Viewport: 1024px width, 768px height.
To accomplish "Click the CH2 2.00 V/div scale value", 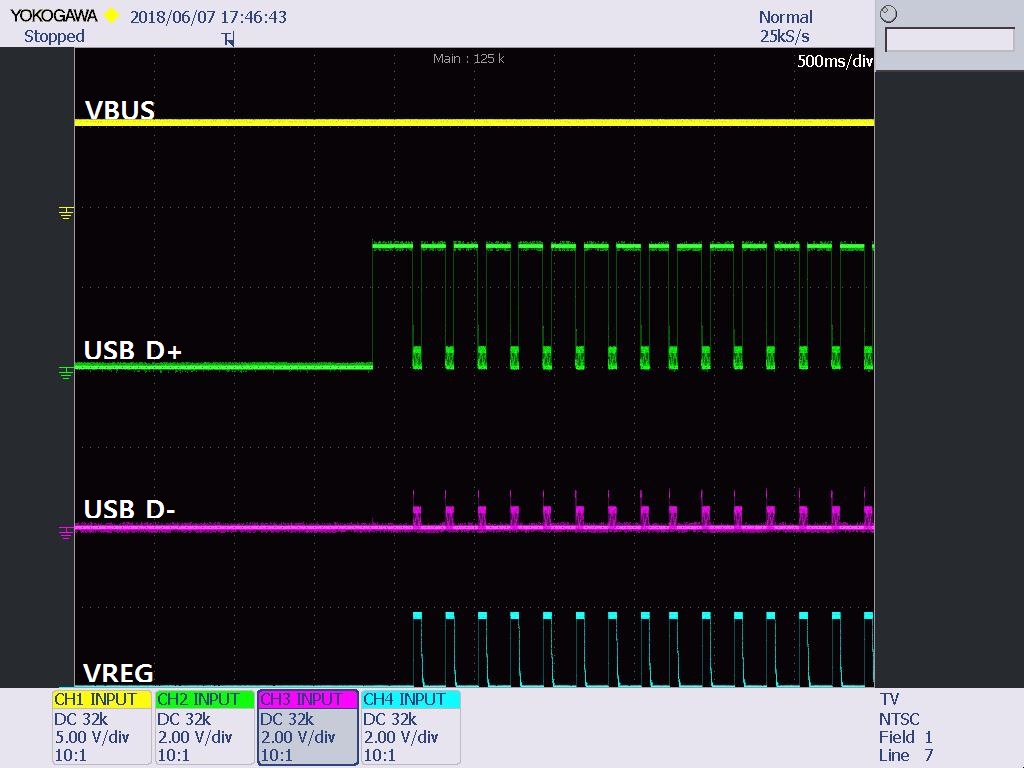I will [195, 737].
